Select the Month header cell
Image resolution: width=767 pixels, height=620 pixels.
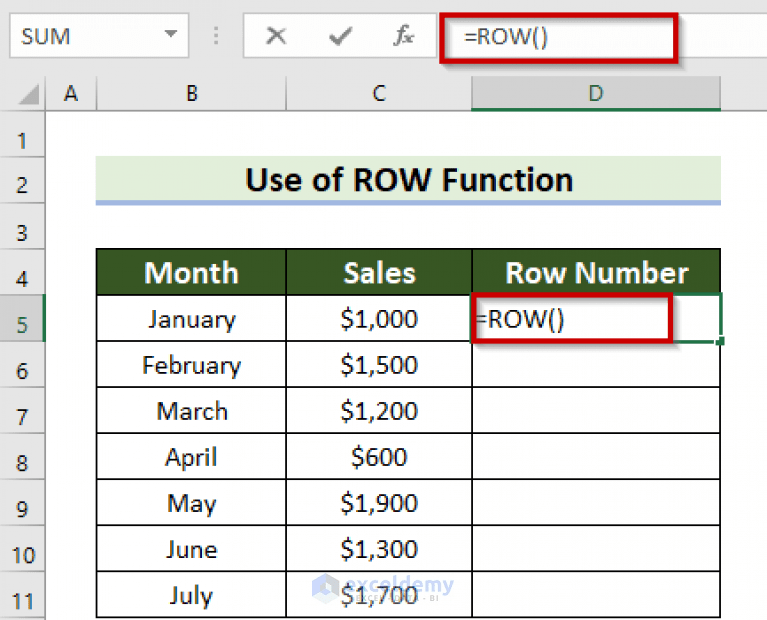[x=191, y=272]
